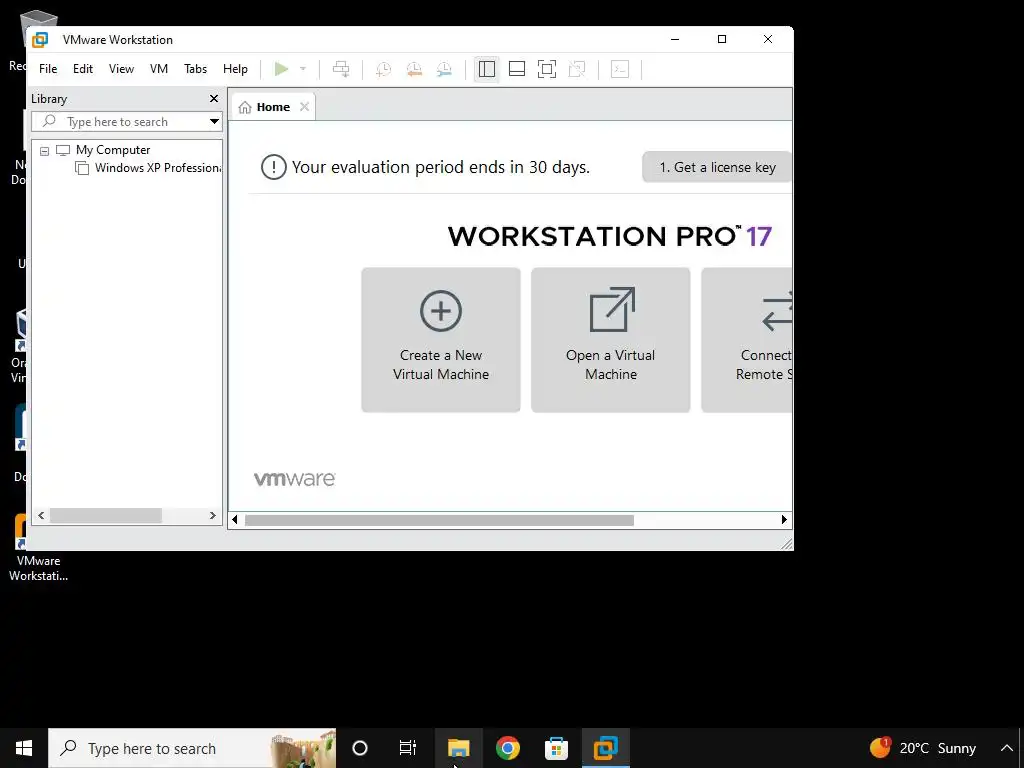Take a snapshot toolbar icon

click(x=383, y=69)
